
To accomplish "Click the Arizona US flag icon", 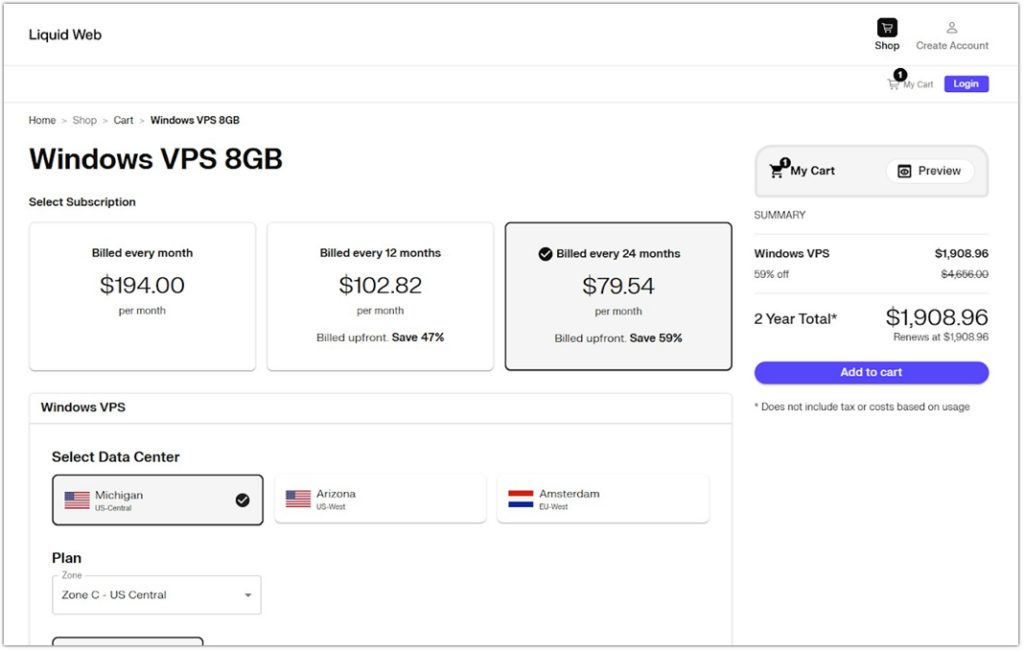I will coord(298,499).
